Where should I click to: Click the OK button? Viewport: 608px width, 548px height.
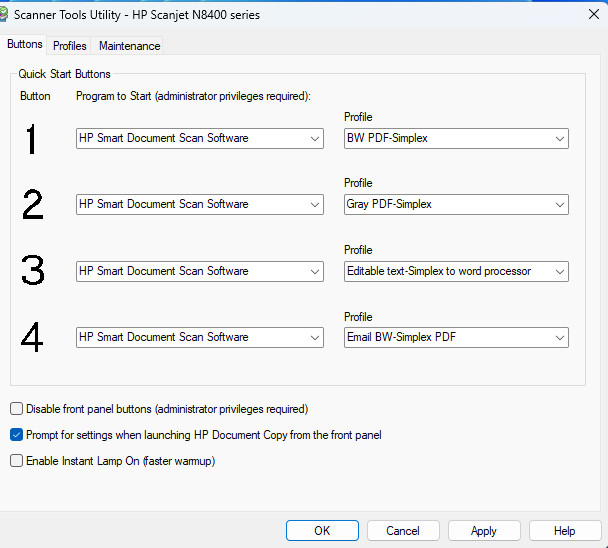tap(322, 531)
